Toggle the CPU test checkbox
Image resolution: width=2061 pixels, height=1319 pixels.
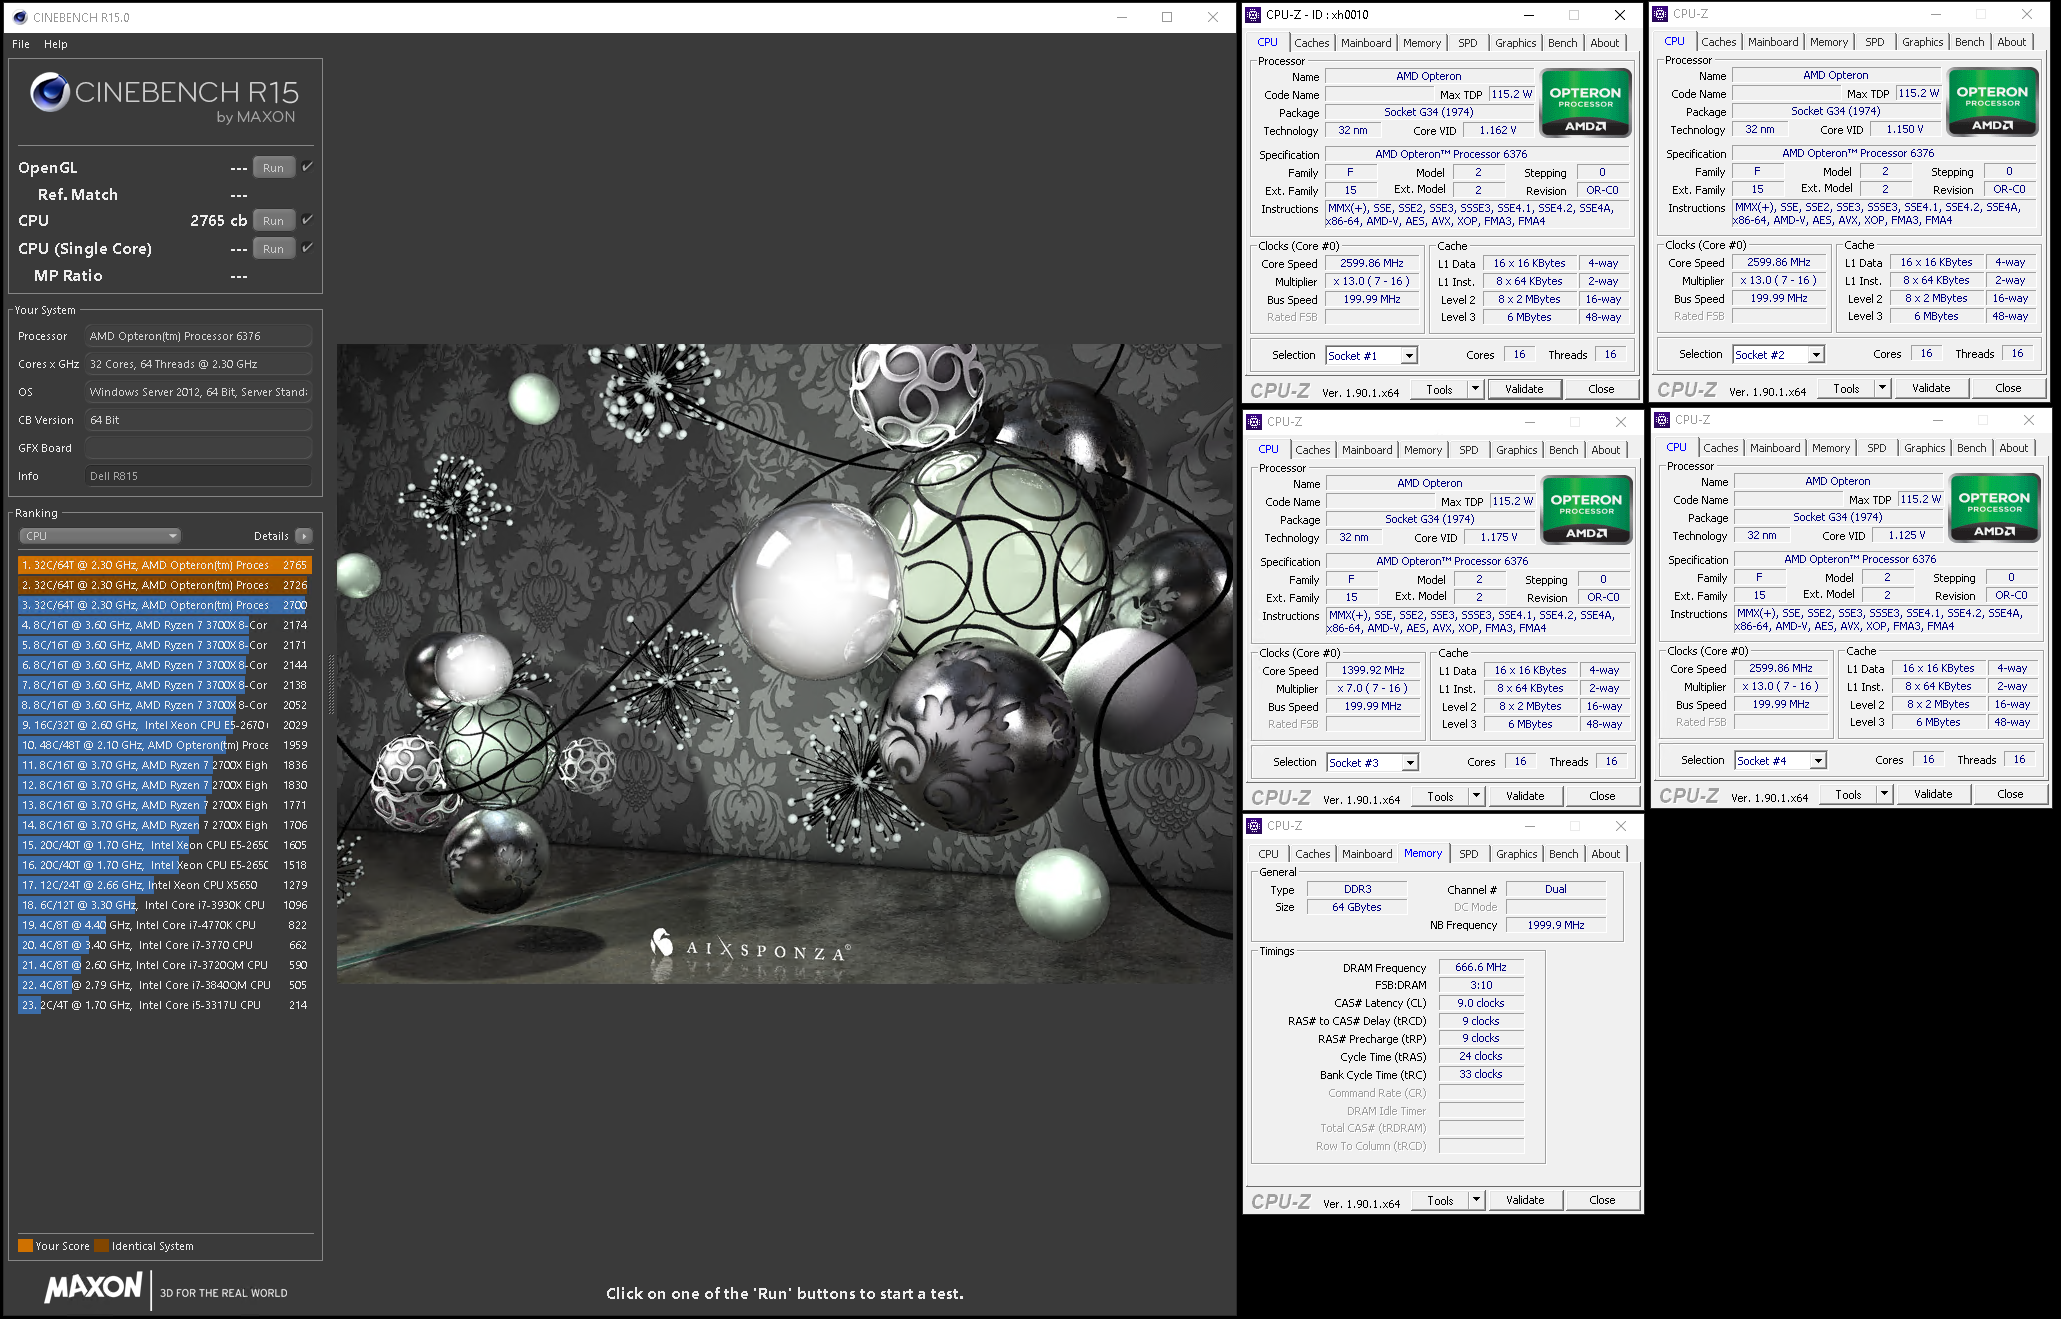click(x=307, y=220)
